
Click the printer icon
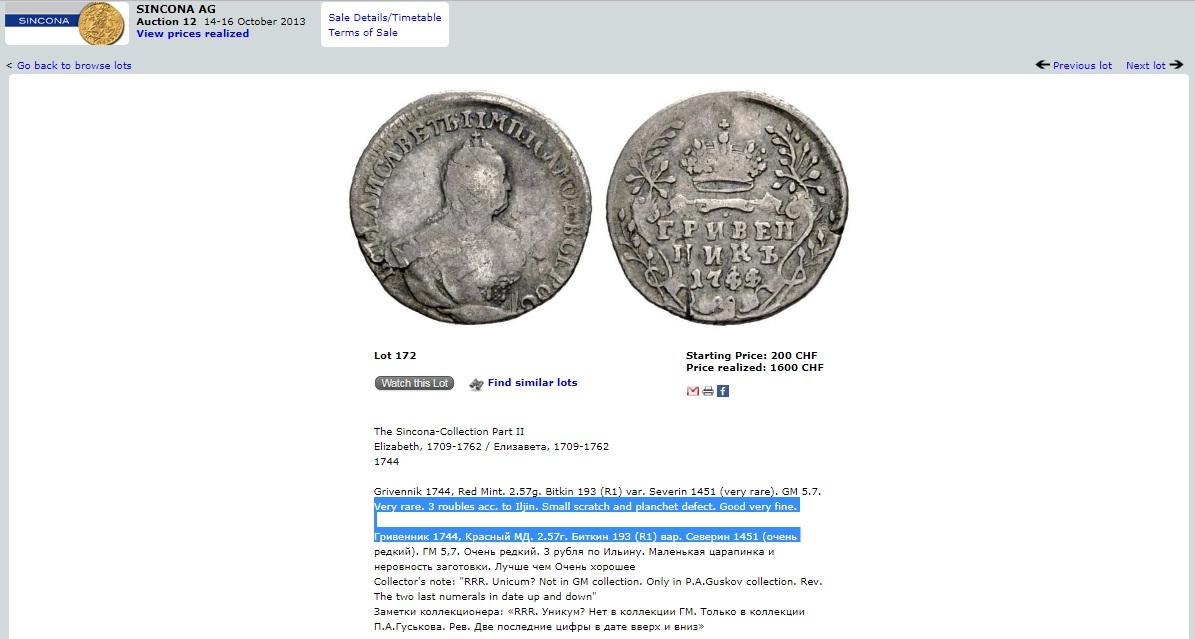click(708, 391)
